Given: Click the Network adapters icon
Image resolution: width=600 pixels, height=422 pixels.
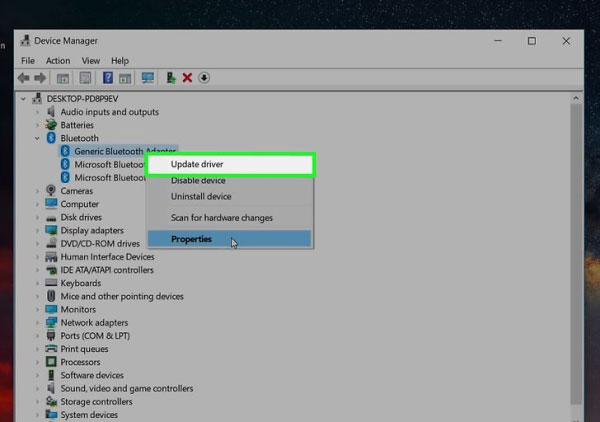Looking at the screenshot, I should click(51, 322).
